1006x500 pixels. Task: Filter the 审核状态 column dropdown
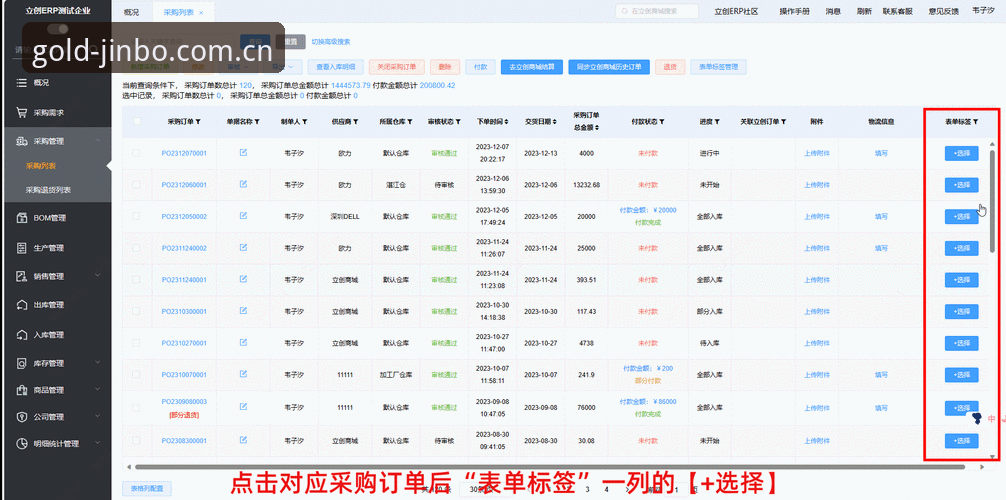click(460, 121)
